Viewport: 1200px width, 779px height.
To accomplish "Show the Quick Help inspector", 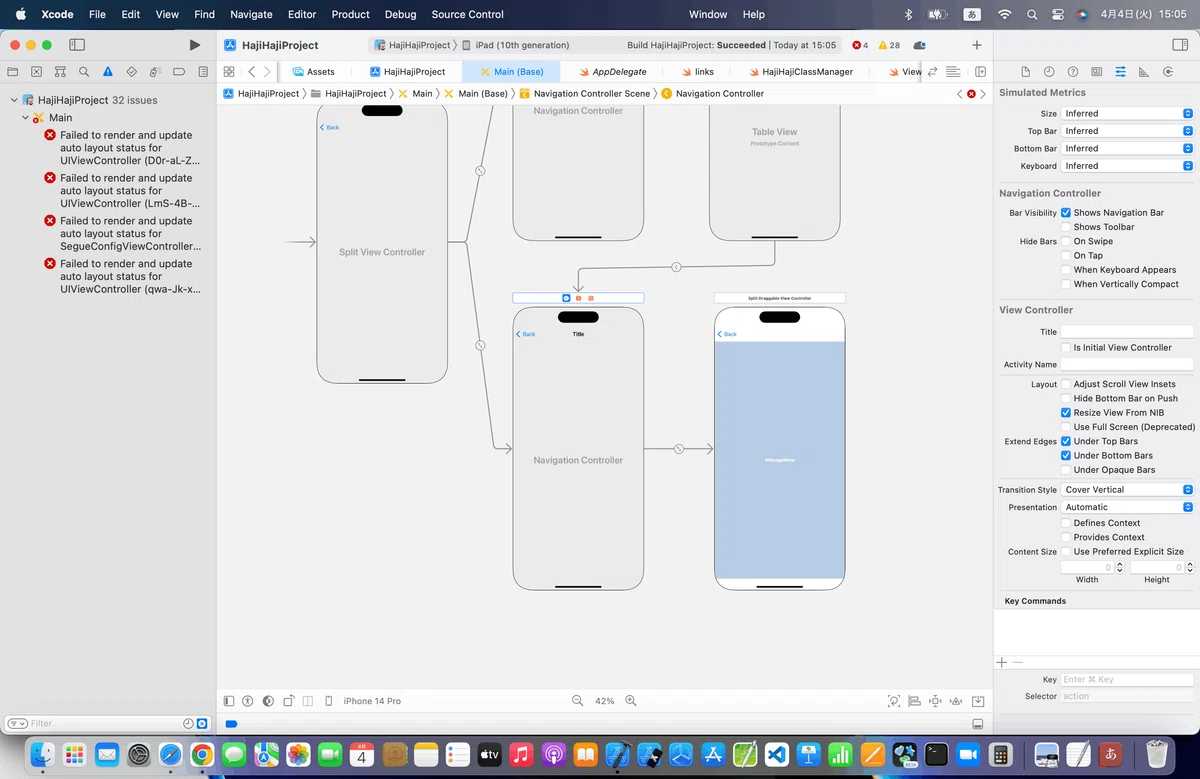I will tap(1073, 72).
